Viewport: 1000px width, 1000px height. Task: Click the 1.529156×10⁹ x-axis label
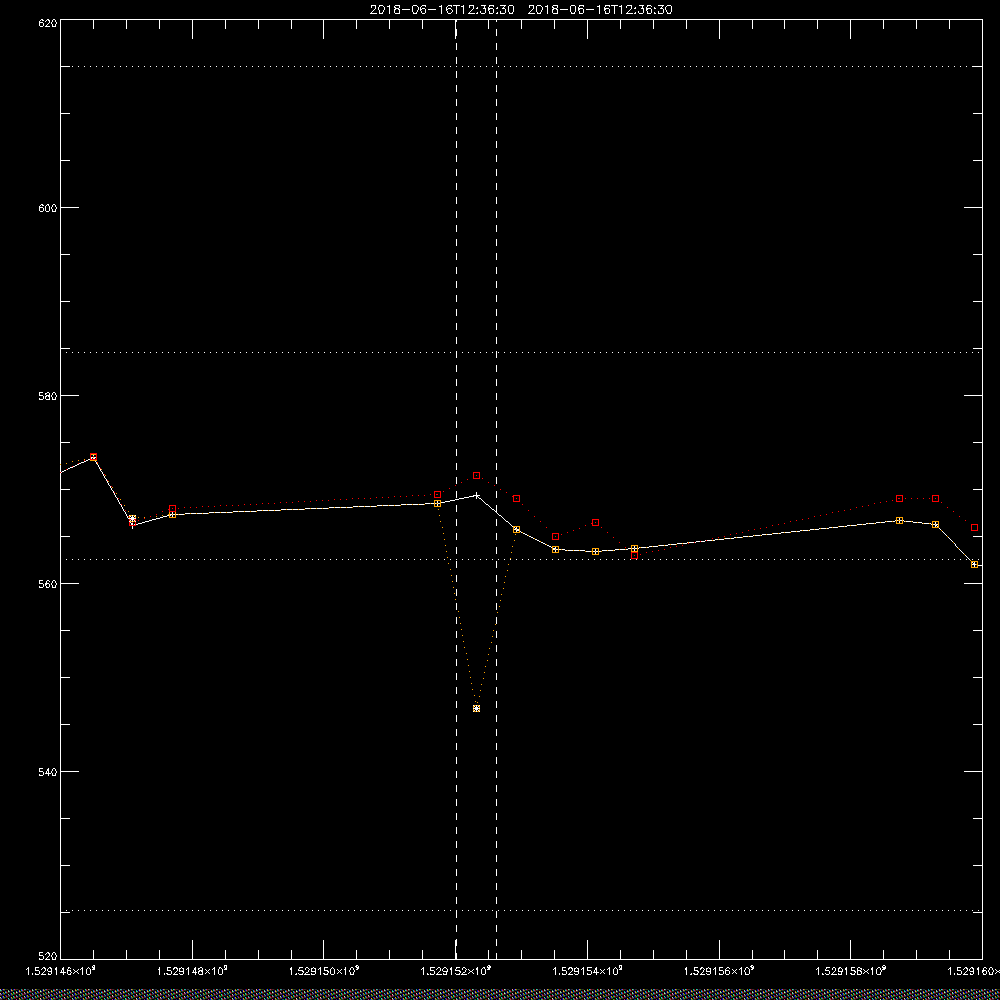point(719,971)
